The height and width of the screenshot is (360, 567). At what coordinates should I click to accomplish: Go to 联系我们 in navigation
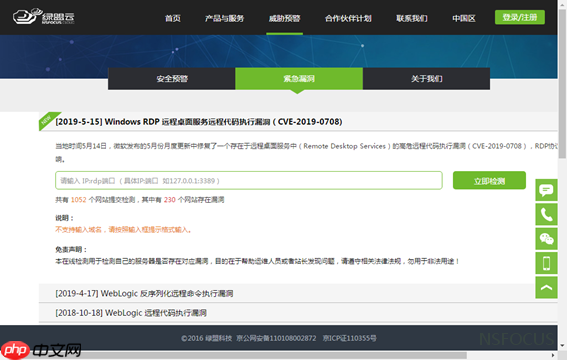(412, 18)
